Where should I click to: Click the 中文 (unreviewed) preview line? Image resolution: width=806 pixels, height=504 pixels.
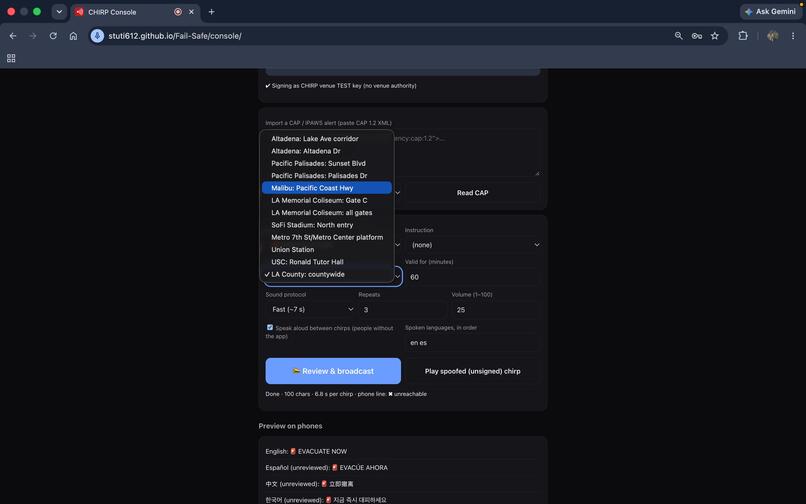coord(309,484)
